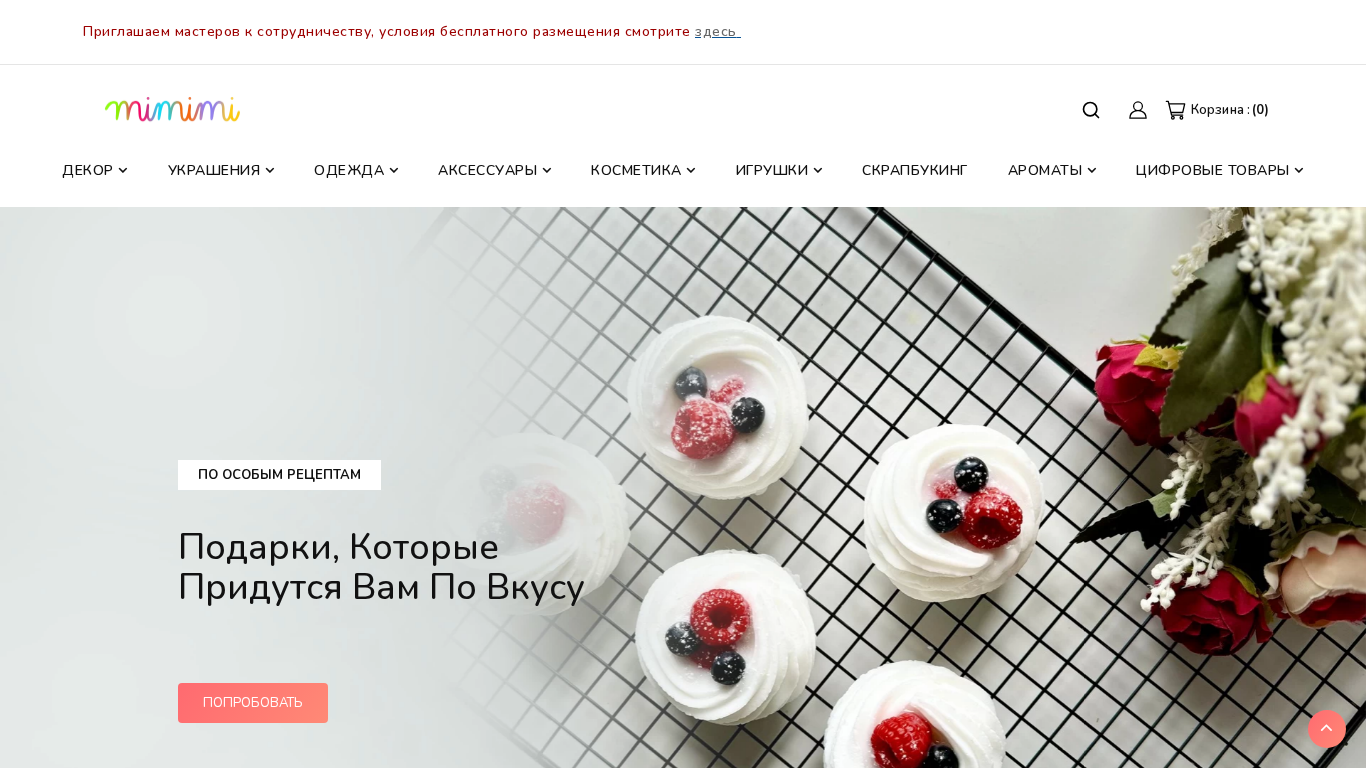Follow the "здесь" link in announcement
The image size is (1366, 768).
pos(717,32)
